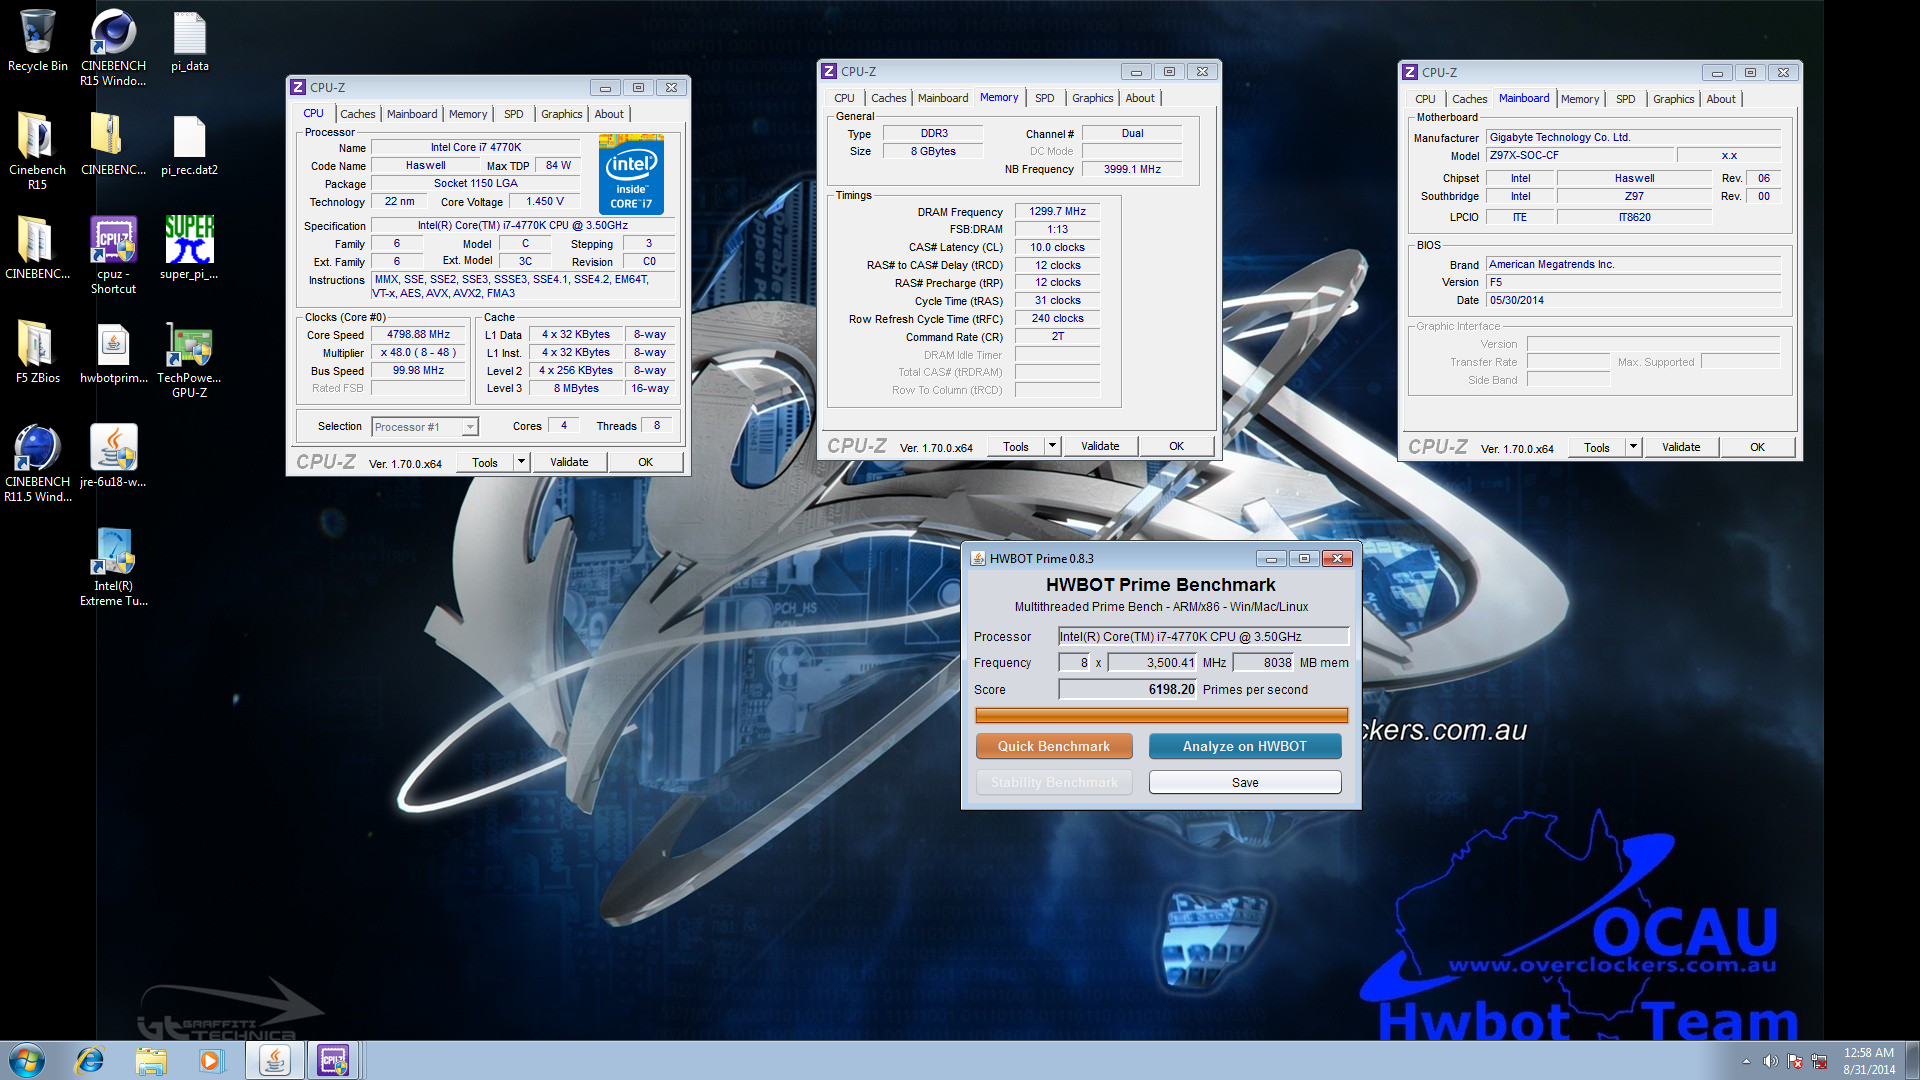Expand Tools dropdown arrow in Memory window

point(1052,446)
